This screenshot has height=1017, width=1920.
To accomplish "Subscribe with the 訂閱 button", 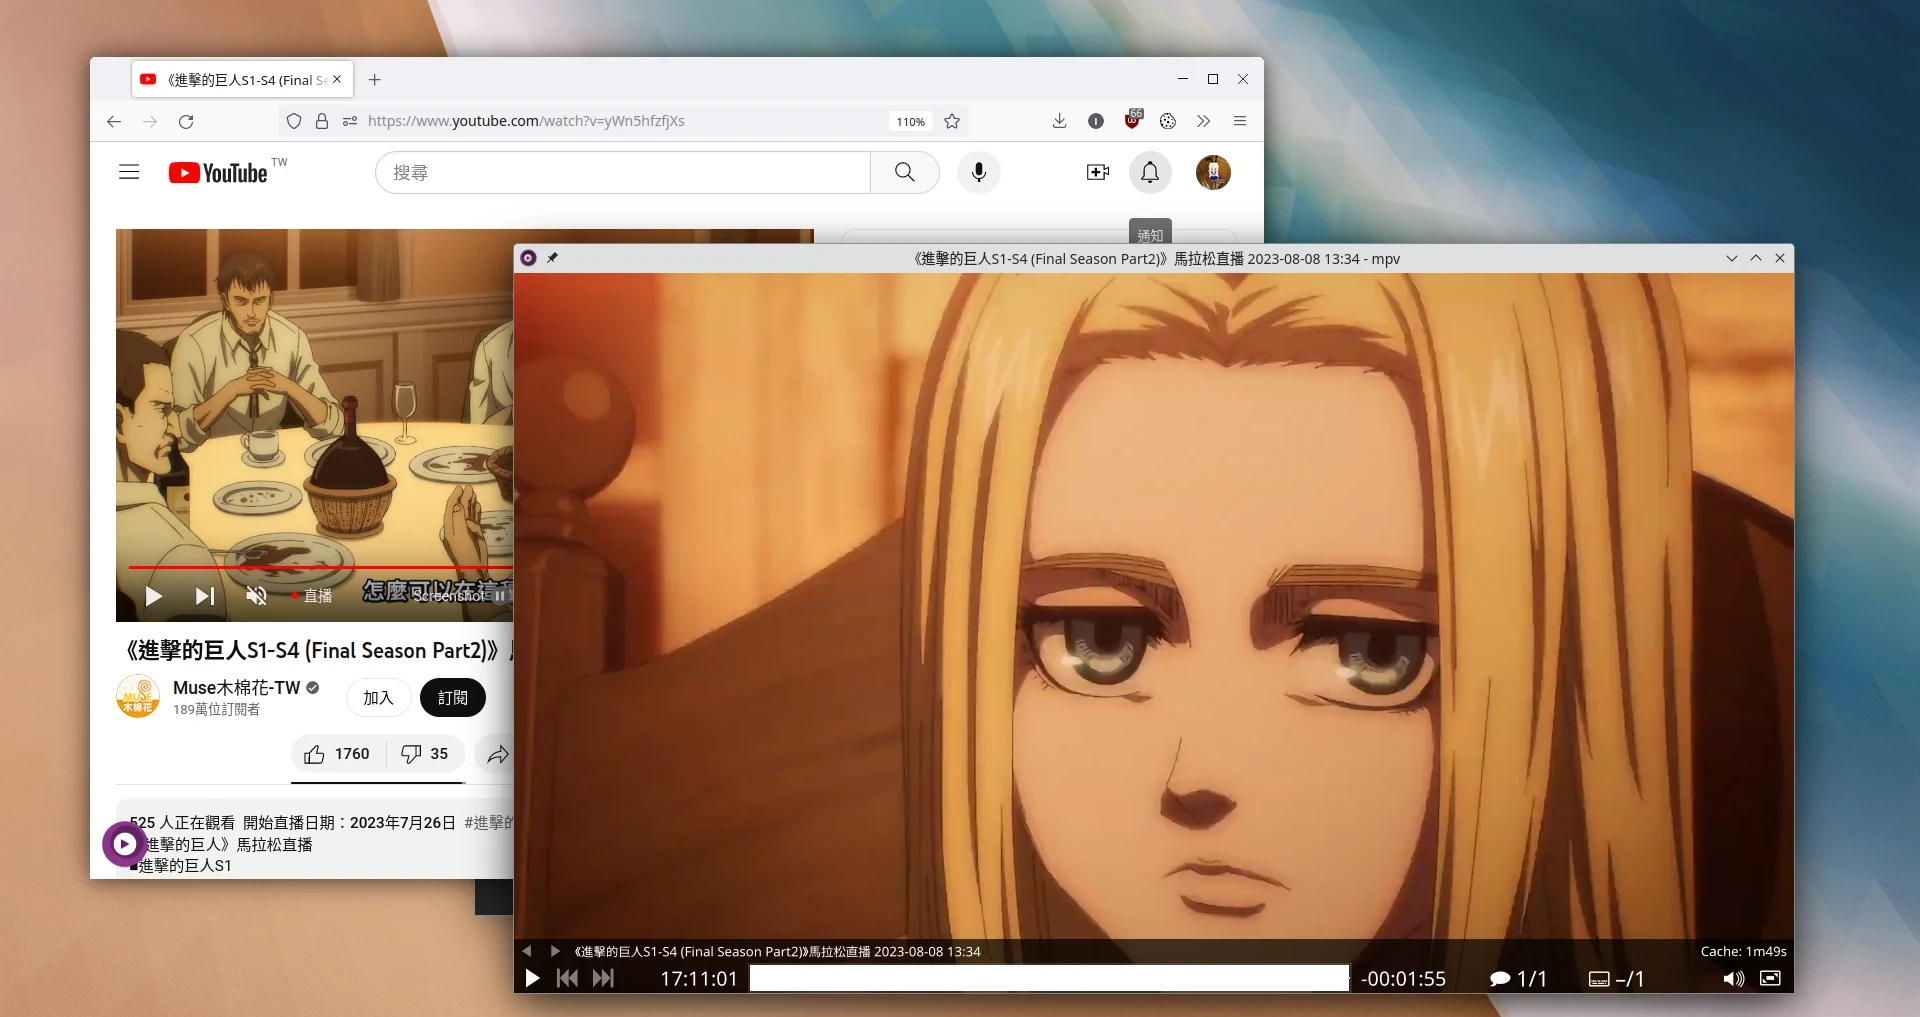I will tap(452, 697).
